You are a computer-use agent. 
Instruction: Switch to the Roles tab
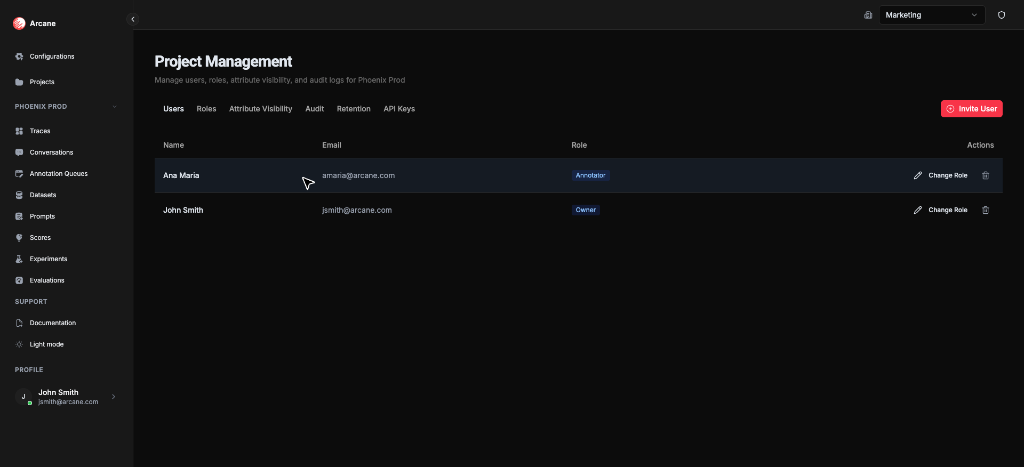(x=206, y=109)
